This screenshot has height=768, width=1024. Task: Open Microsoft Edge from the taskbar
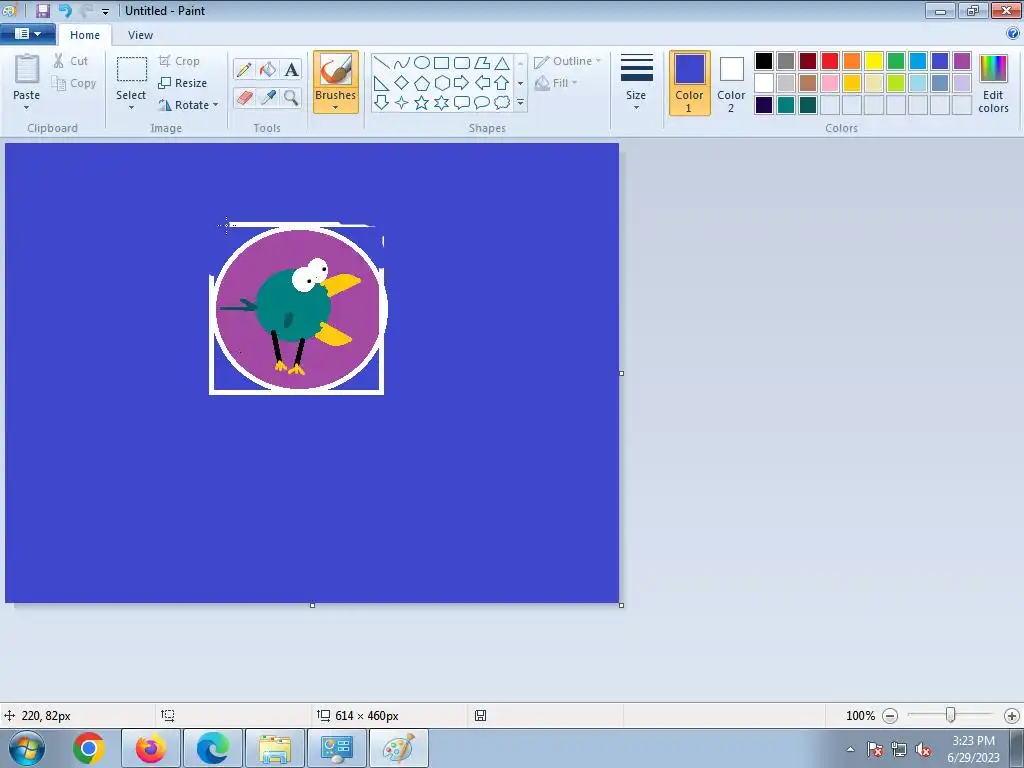pos(213,748)
